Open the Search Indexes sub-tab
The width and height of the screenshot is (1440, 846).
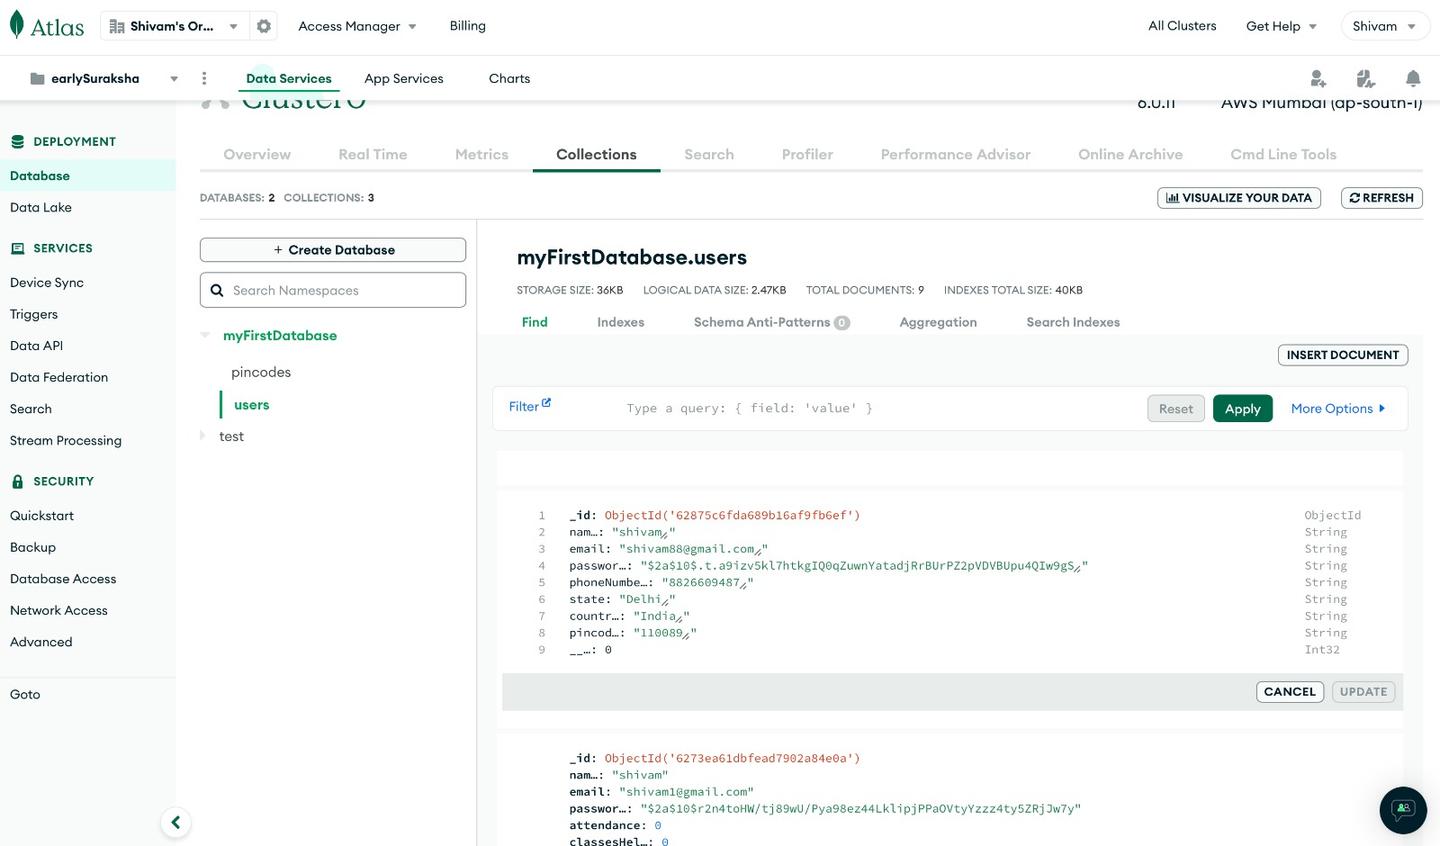(x=1073, y=322)
